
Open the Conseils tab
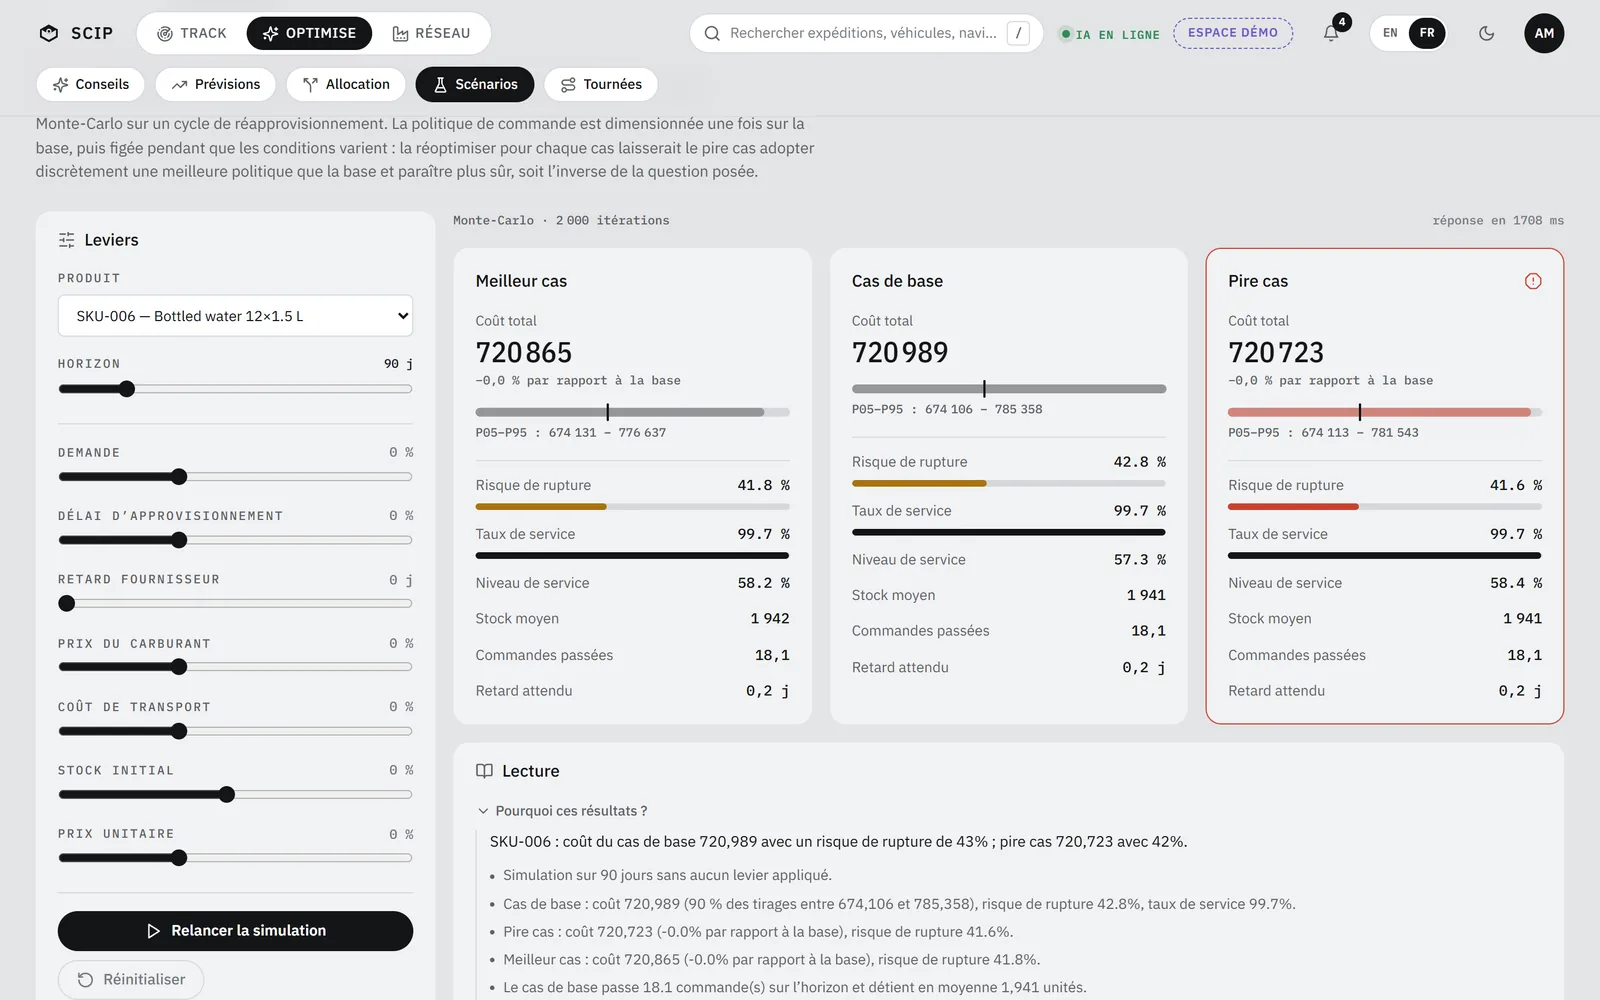pos(90,84)
